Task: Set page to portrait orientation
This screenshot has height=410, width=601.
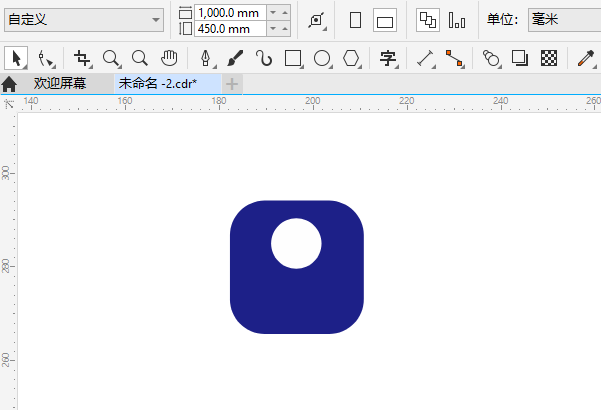Action: [x=356, y=20]
